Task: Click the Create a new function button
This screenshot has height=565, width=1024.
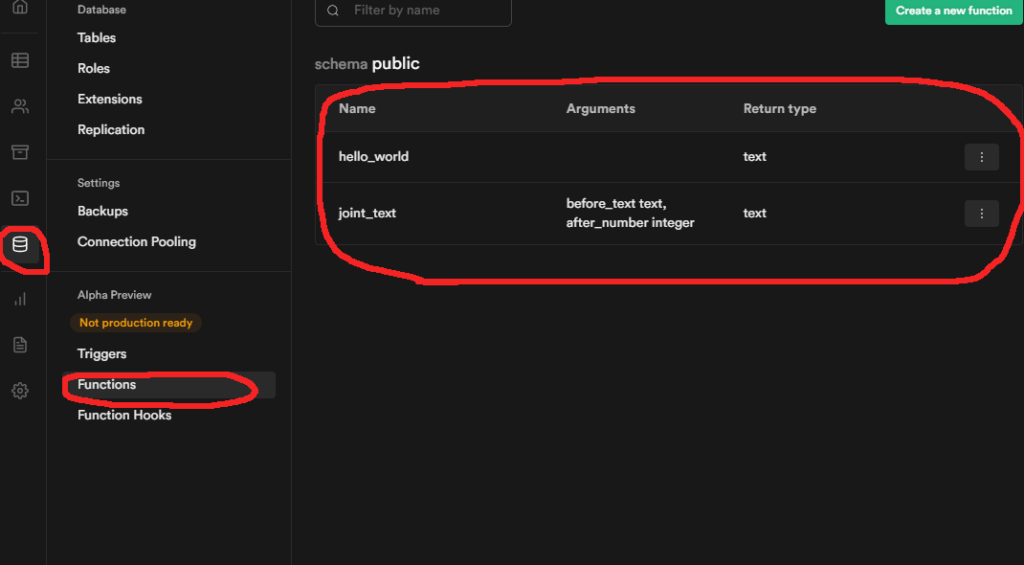Action: (x=953, y=11)
